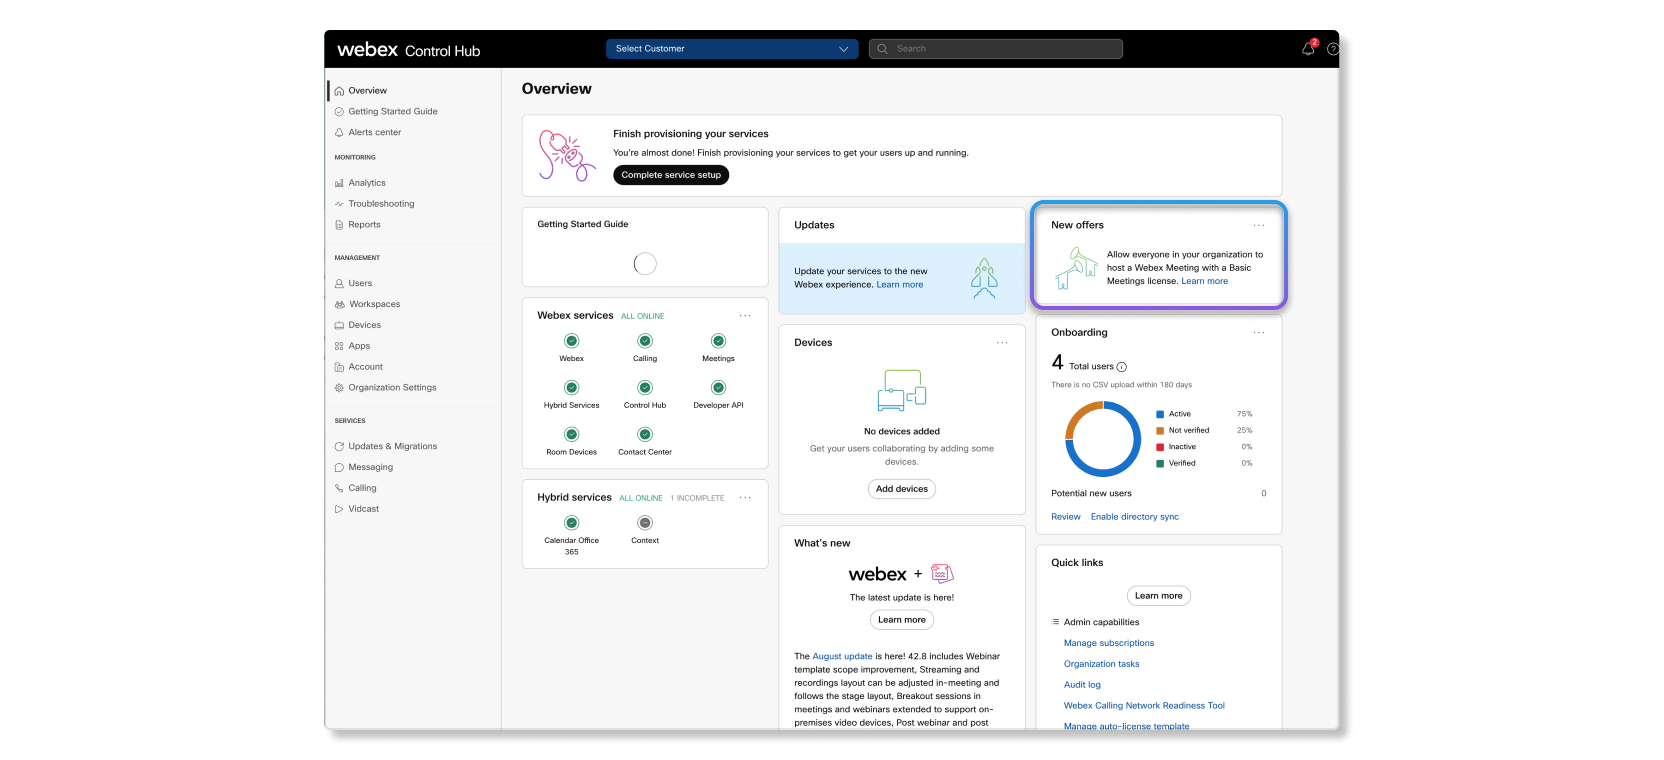The height and width of the screenshot is (760, 1664).
Task: Click the Verified green legend swatch
Action: pos(1160,464)
